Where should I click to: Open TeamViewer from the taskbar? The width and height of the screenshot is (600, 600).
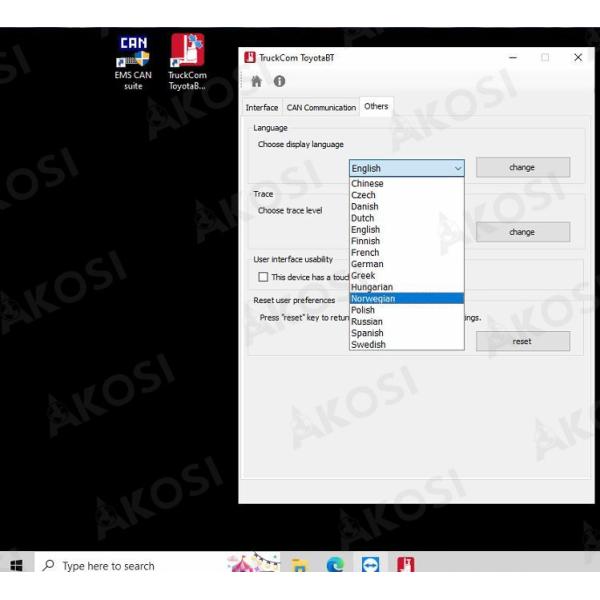(370, 566)
